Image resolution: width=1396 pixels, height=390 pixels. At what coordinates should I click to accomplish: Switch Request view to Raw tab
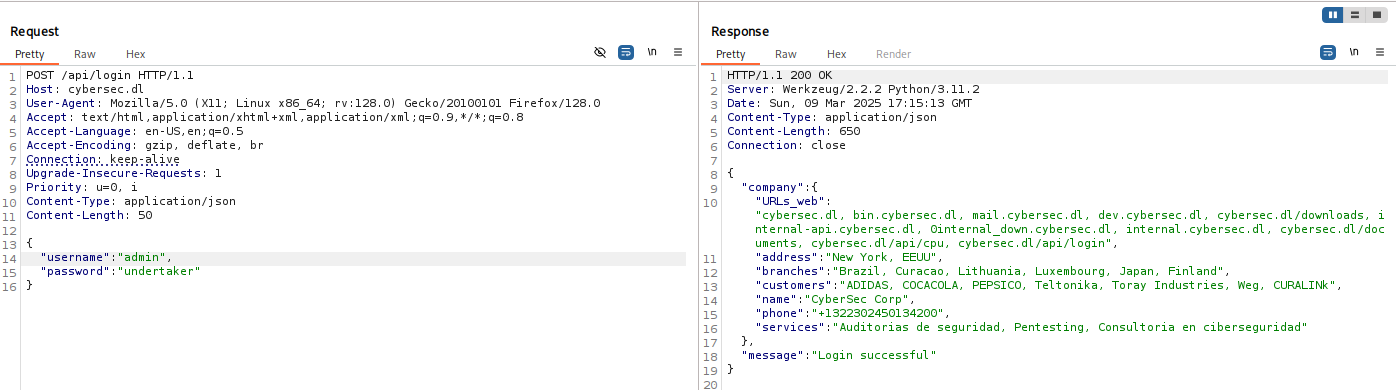click(x=85, y=54)
